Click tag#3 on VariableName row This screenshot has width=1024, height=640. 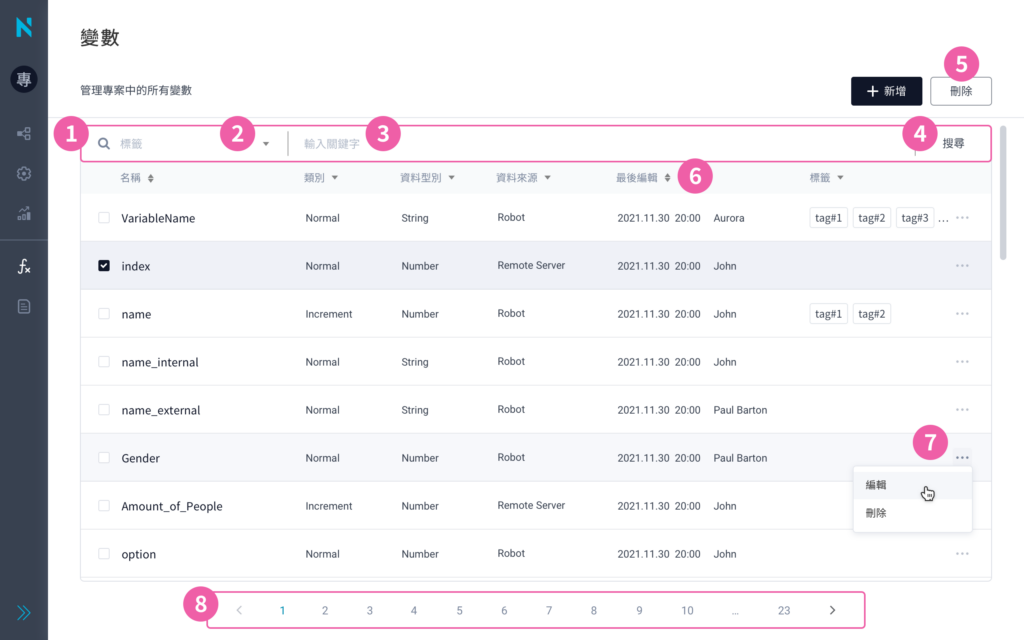[x=914, y=217]
